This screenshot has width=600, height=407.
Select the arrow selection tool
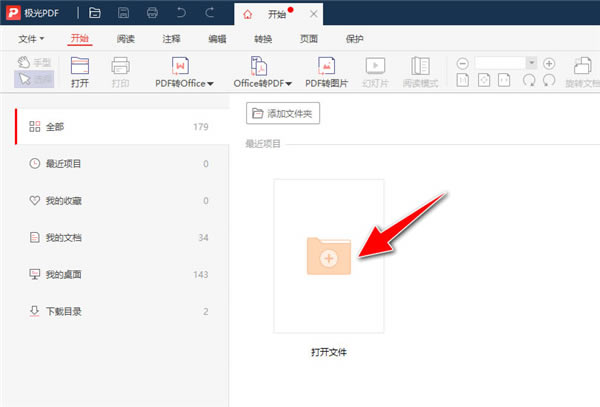[x=34, y=79]
